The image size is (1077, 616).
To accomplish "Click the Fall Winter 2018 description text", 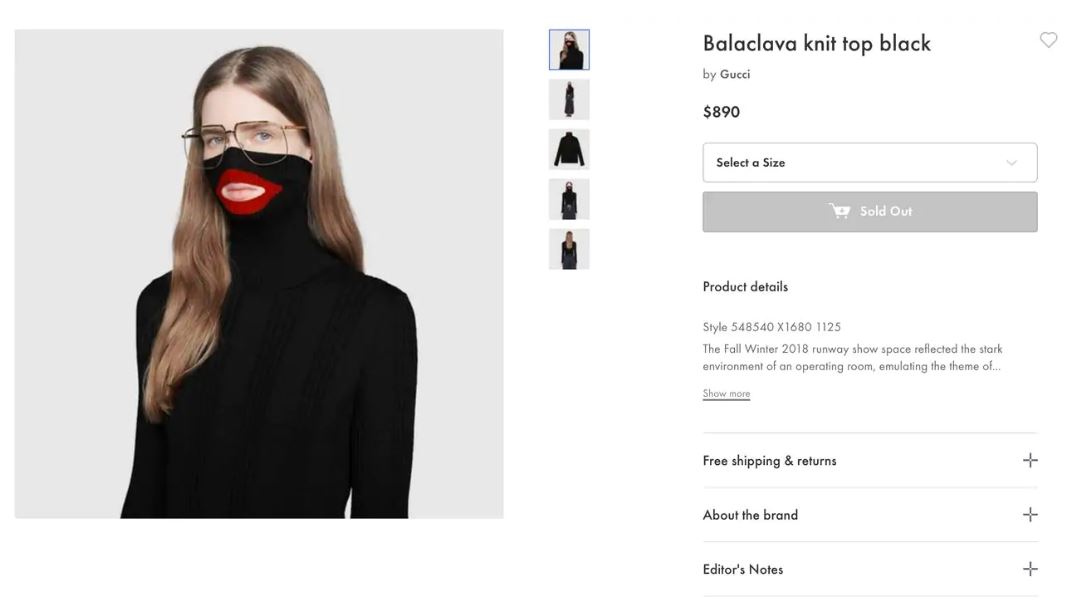I will 852,357.
